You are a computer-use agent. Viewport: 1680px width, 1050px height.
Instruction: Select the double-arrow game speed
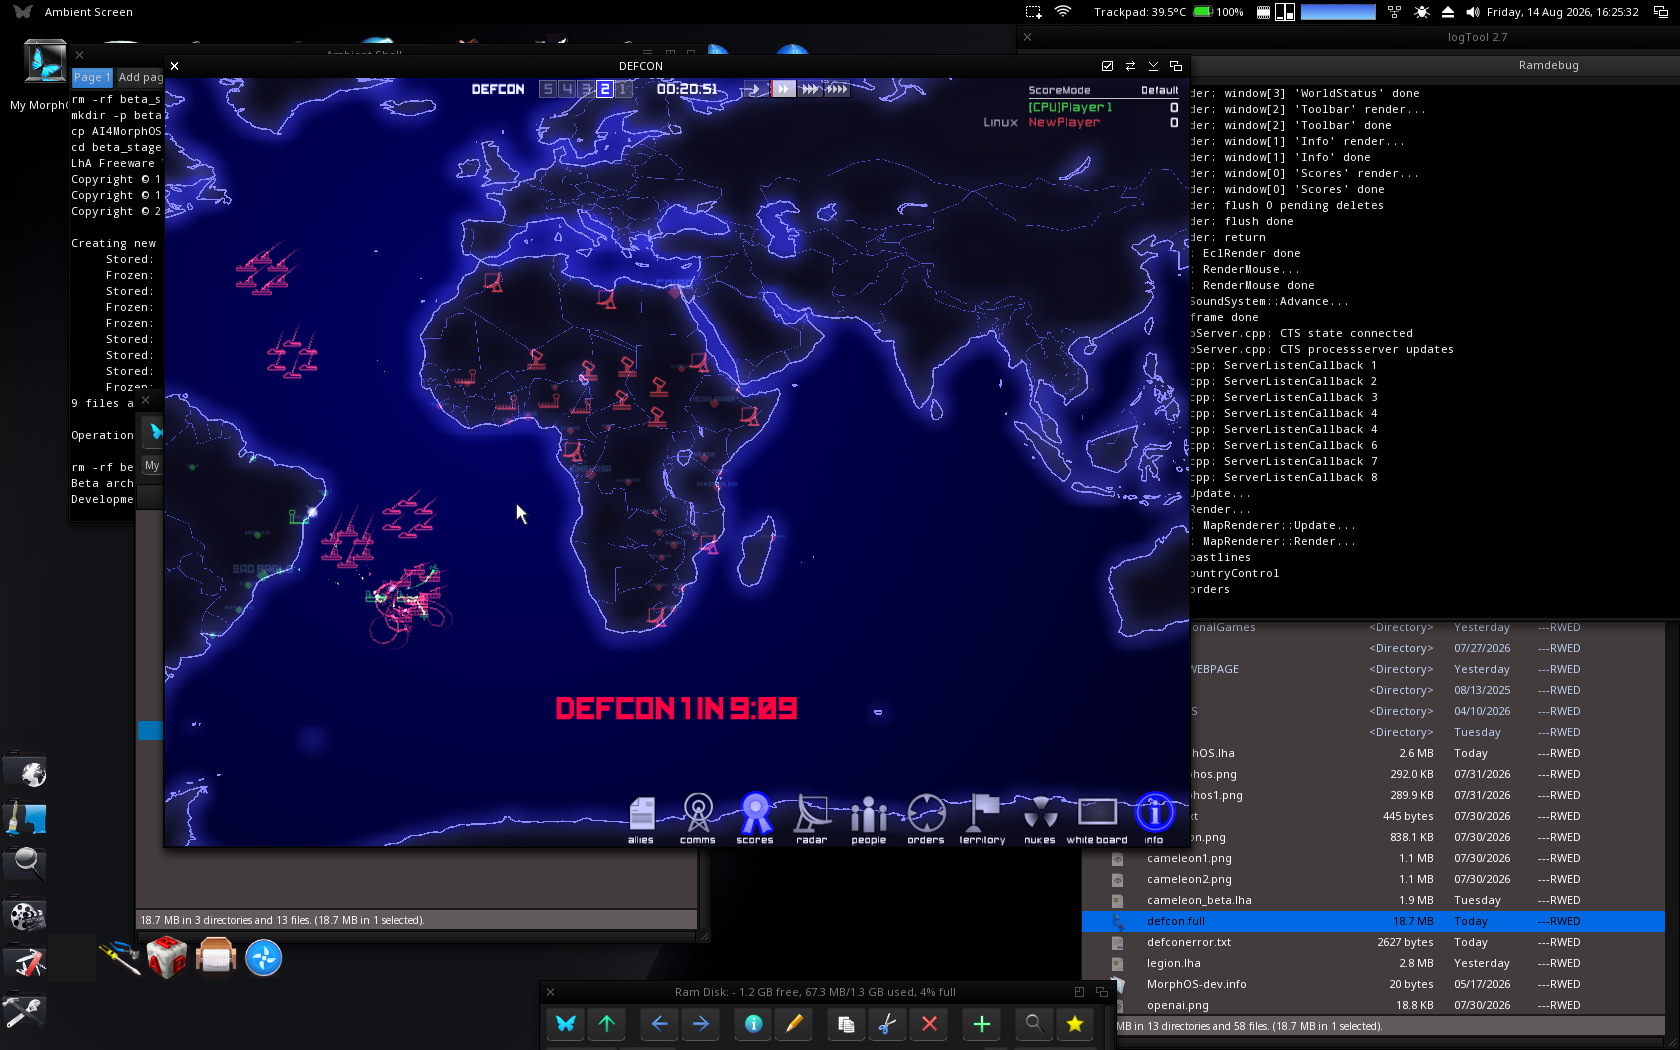click(783, 89)
